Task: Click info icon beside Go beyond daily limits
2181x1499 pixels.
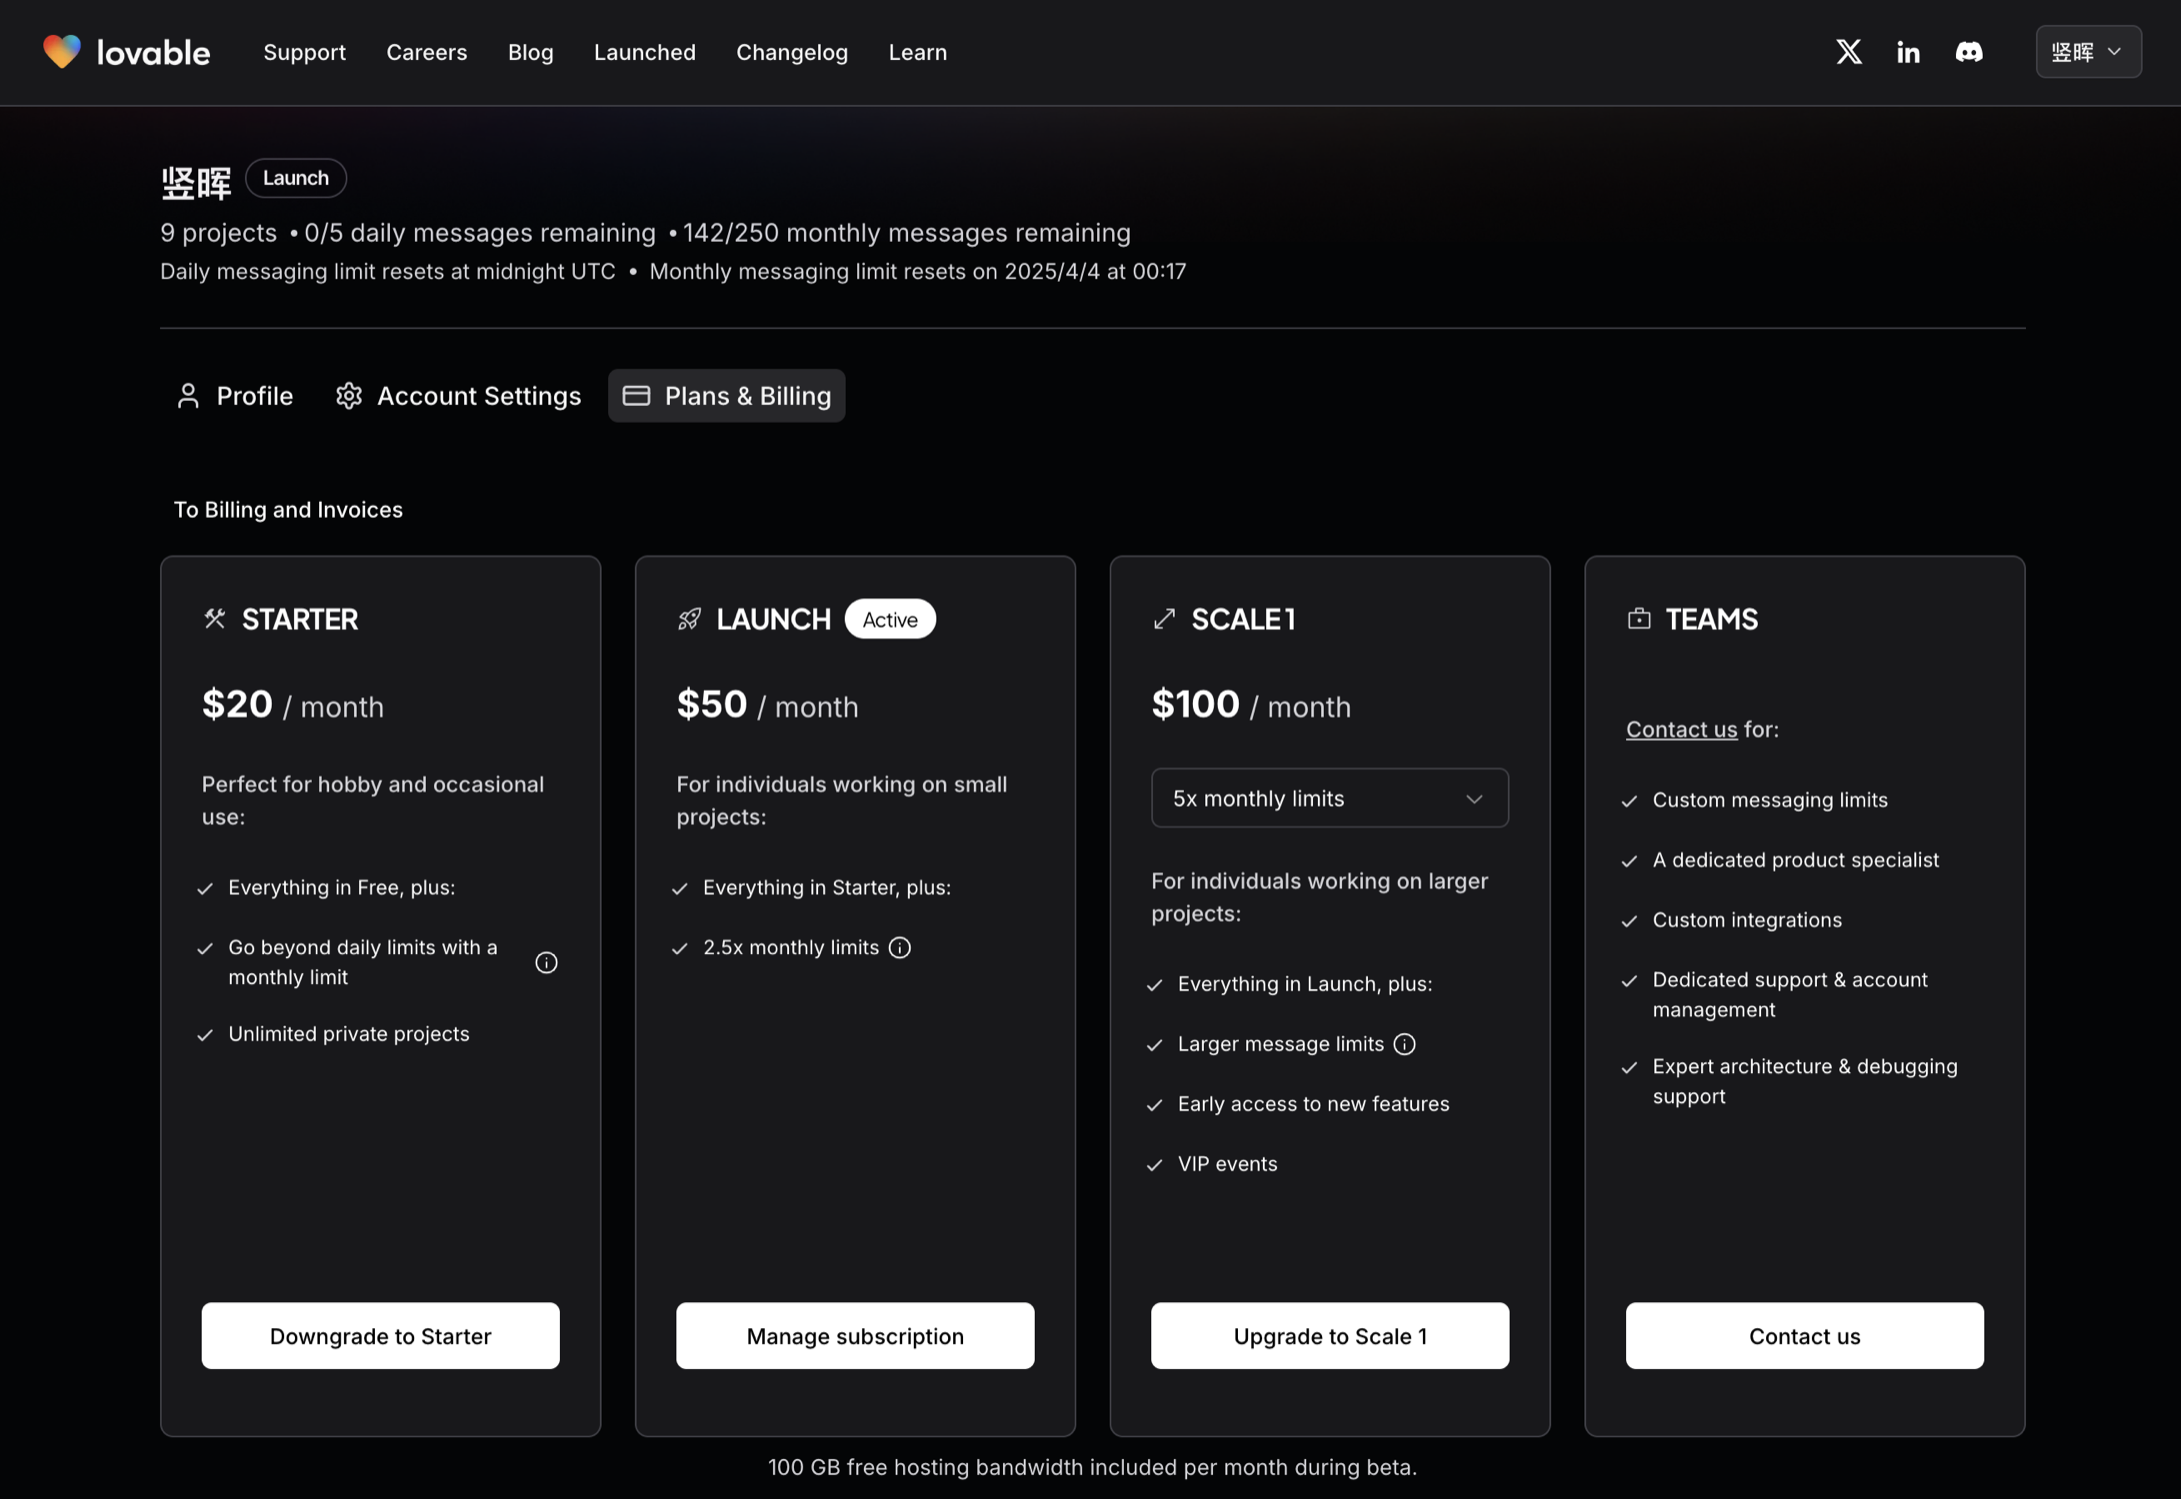Action: pos(546,962)
